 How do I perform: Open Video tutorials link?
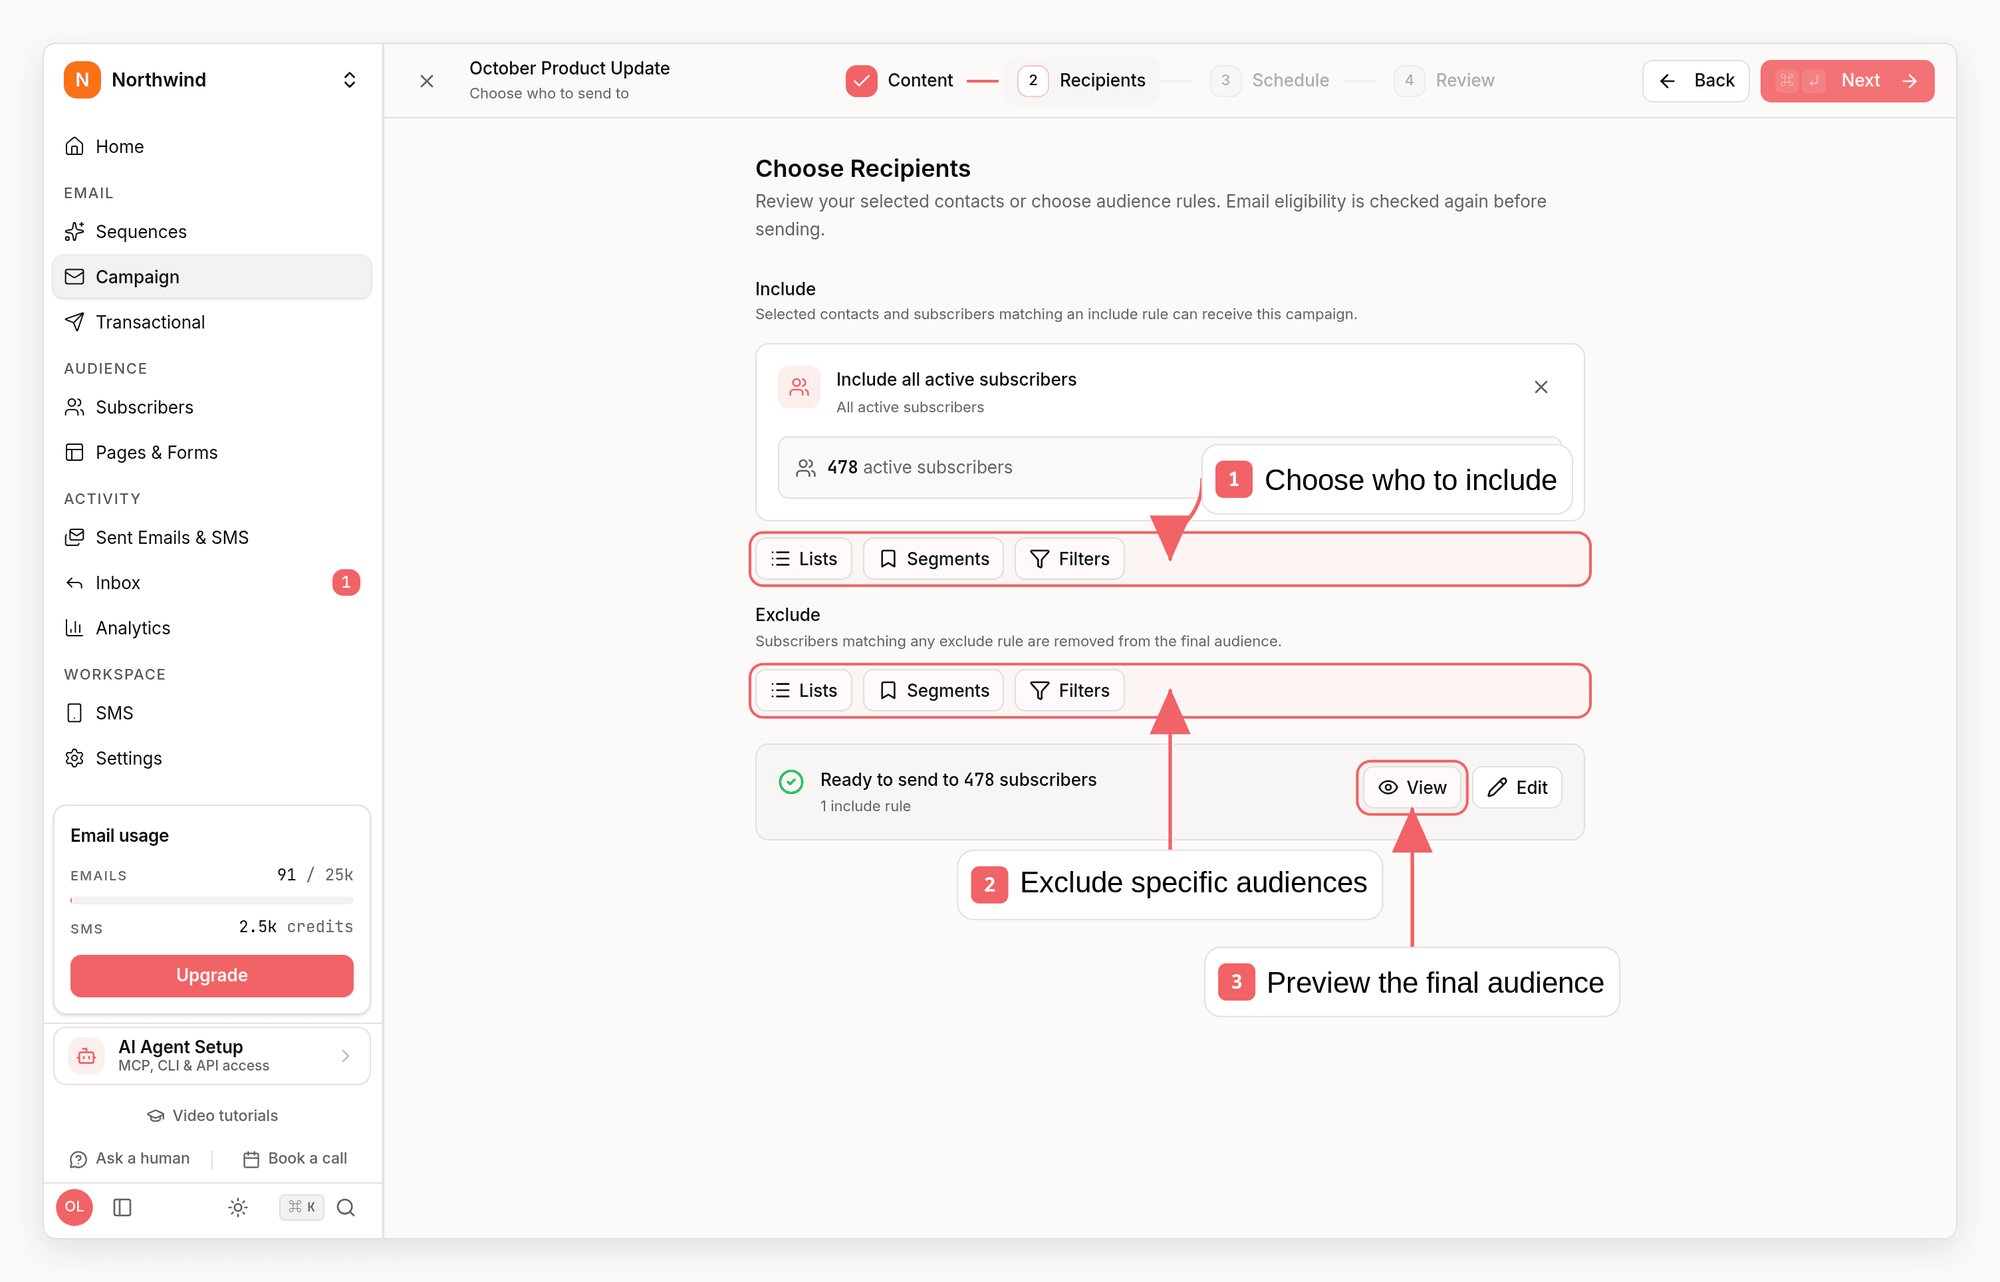coord(212,1116)
